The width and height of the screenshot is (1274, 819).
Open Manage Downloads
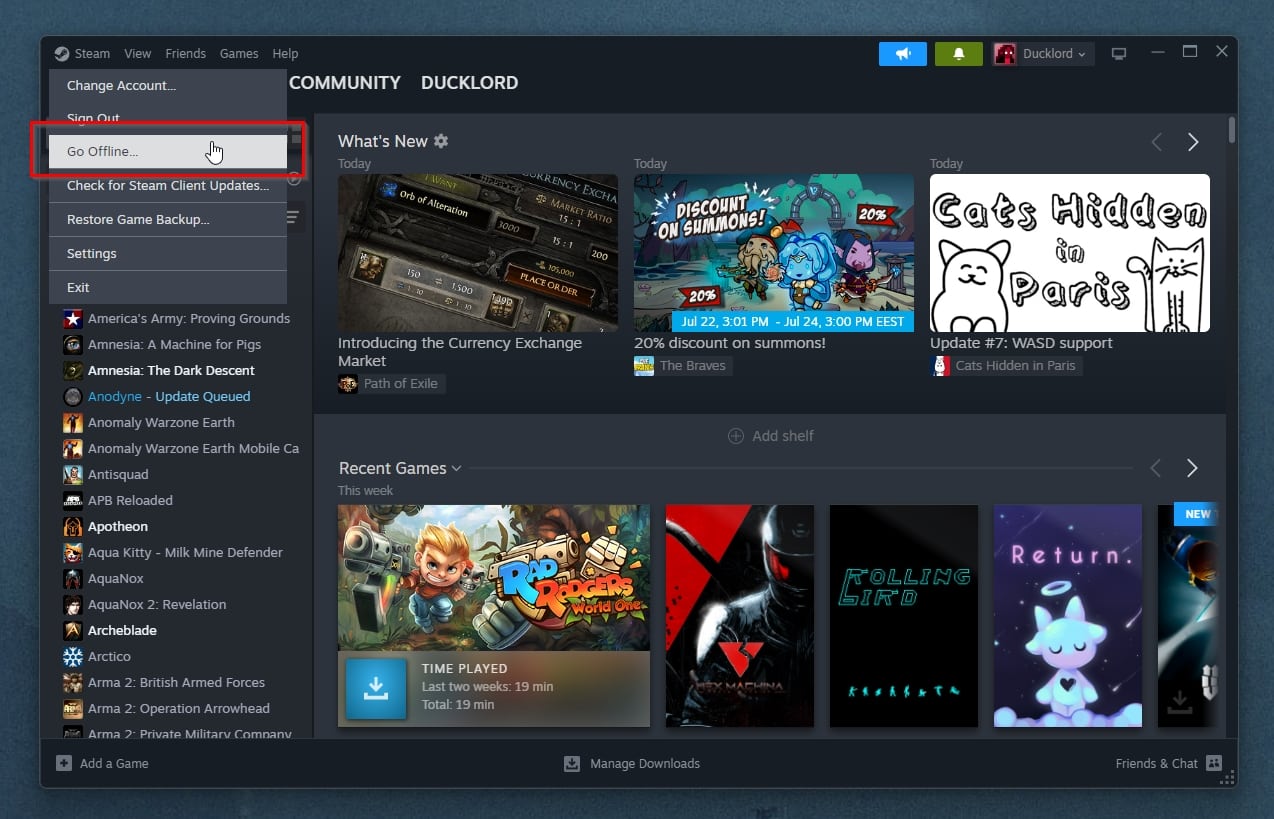(x=632, y=763)
